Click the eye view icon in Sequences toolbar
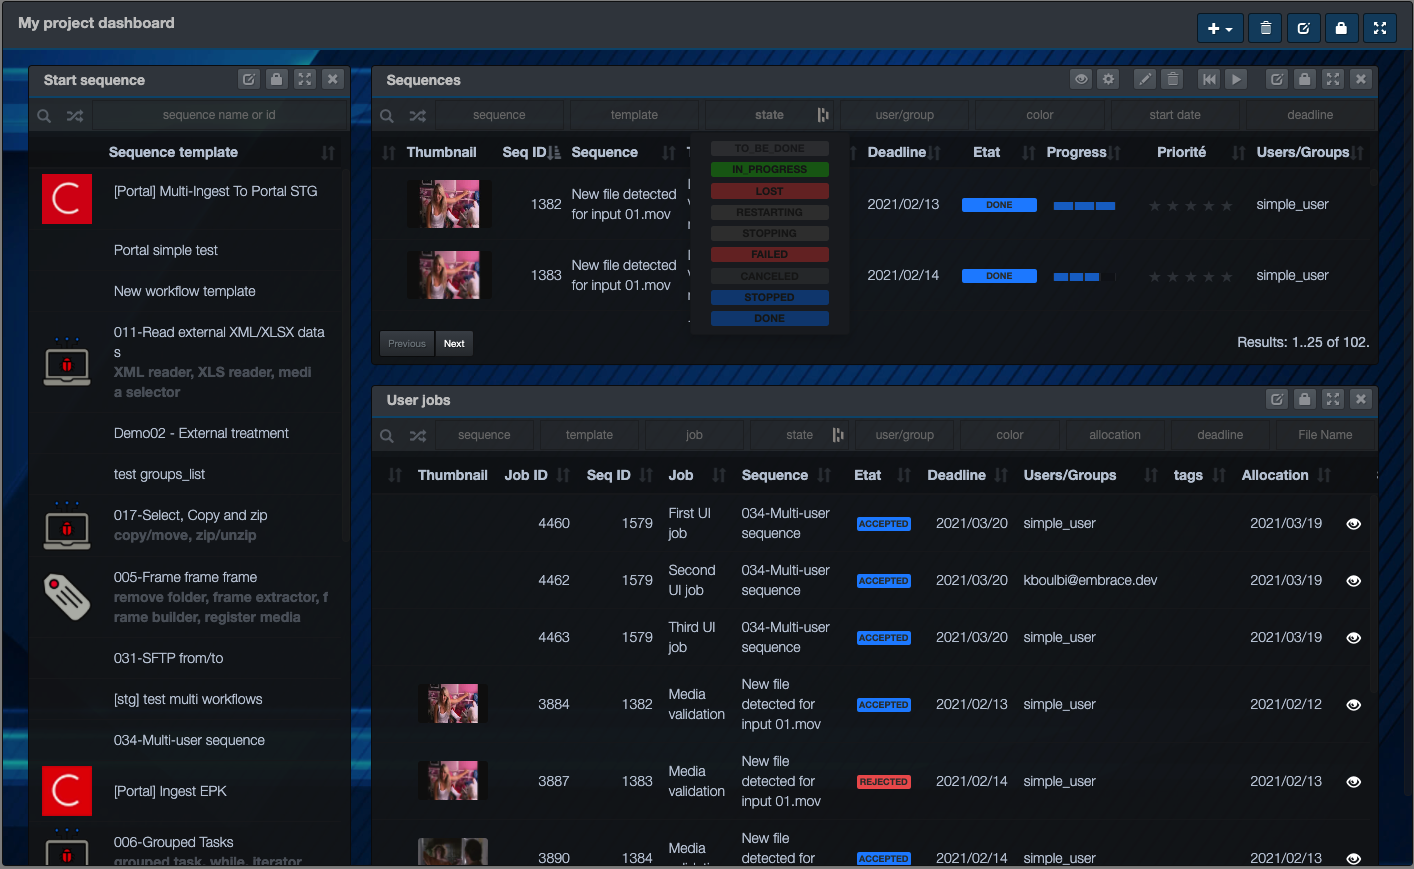 (x=1081, y=79)
